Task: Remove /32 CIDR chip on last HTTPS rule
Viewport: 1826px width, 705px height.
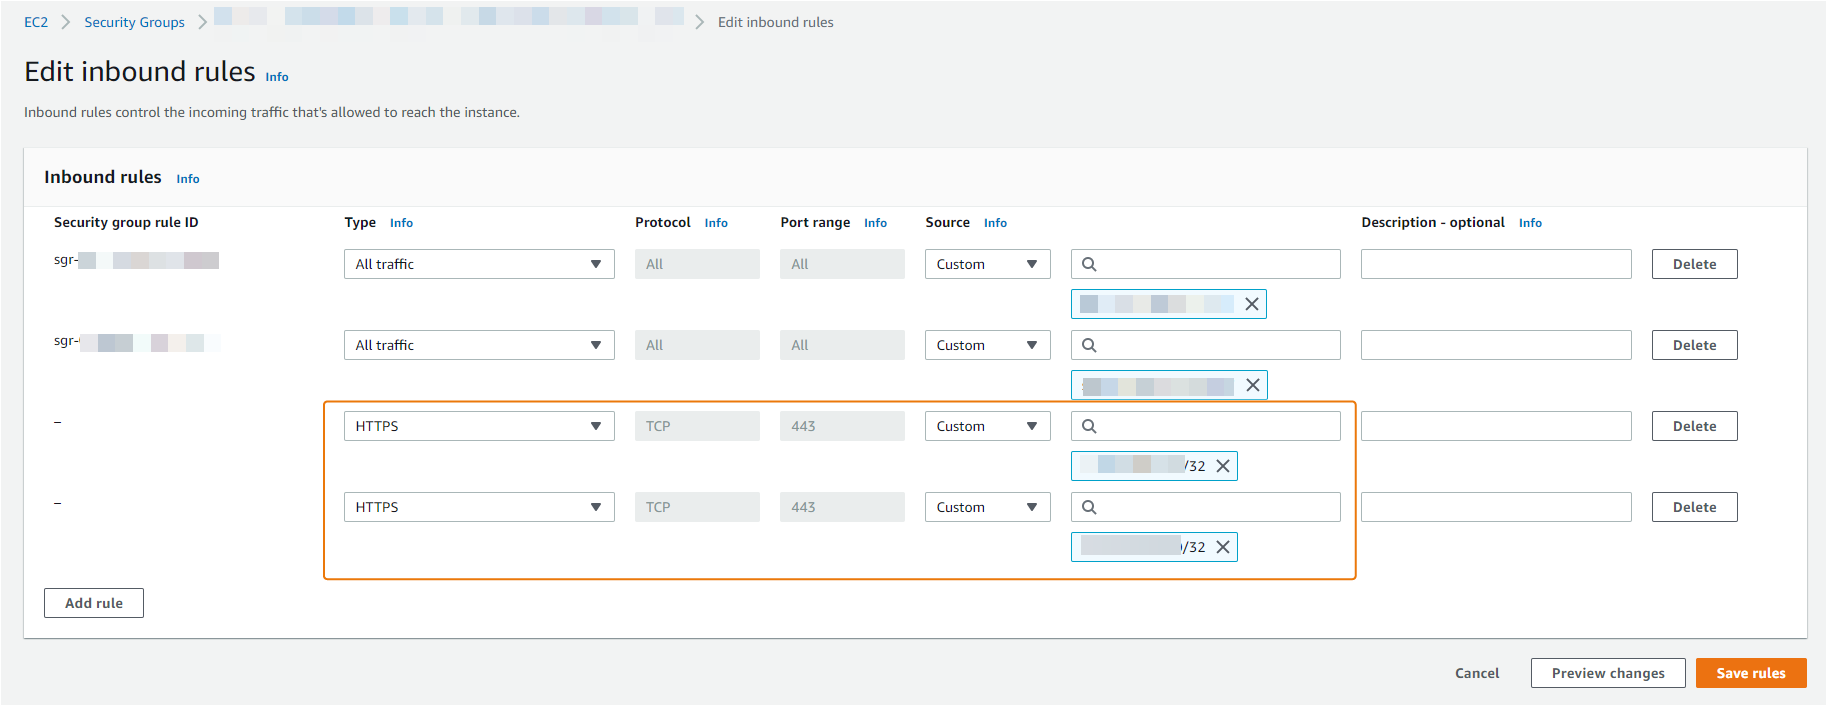Action: (x=1222, y=547)
